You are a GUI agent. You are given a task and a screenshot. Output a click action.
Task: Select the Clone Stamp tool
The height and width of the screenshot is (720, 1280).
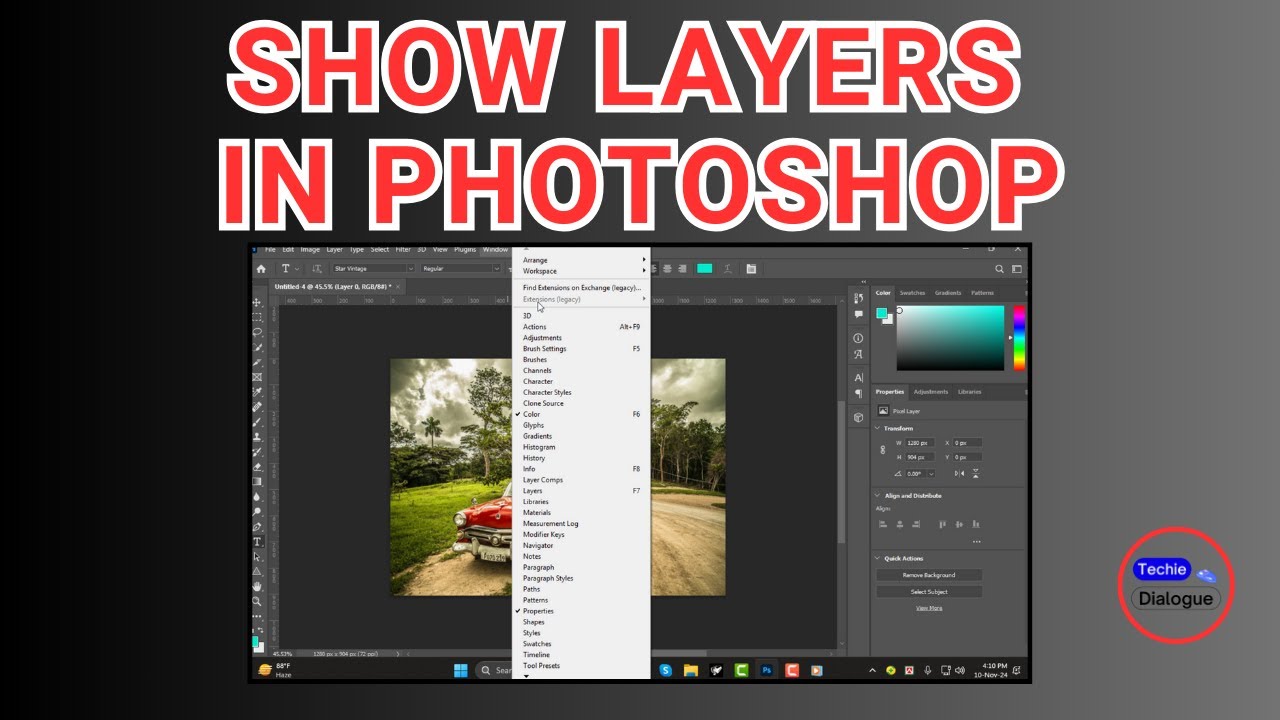(257, 437)
